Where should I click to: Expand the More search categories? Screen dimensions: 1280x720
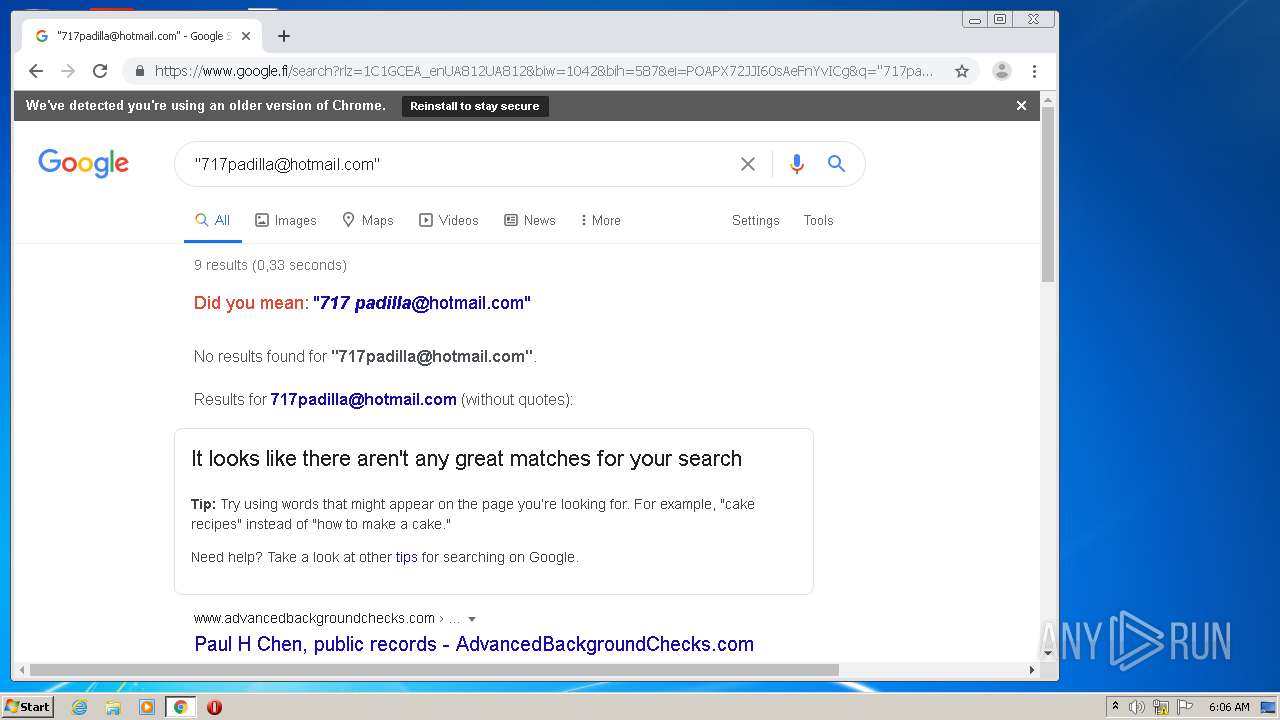pyautogui.click(x=600, y=220)
